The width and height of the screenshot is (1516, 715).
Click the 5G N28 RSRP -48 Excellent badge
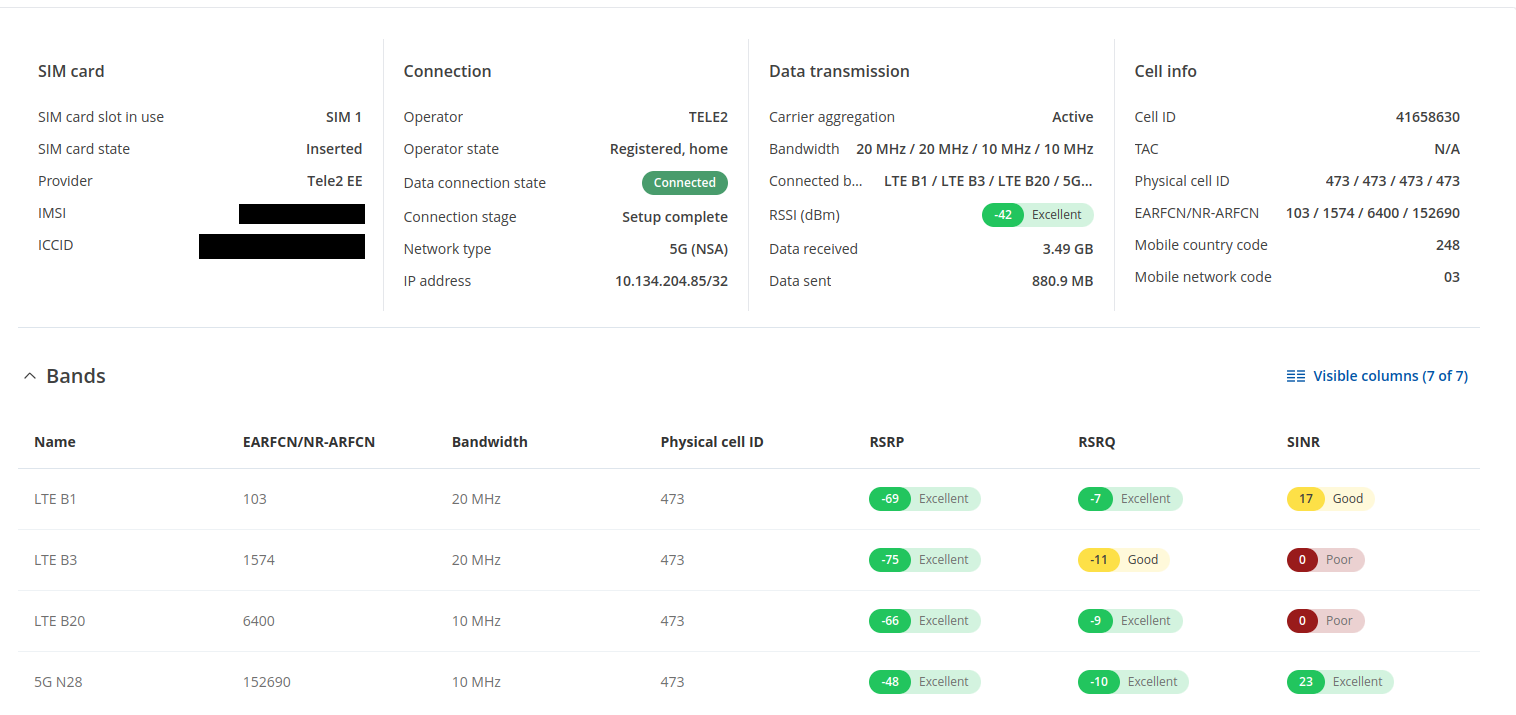pos(925,682)
